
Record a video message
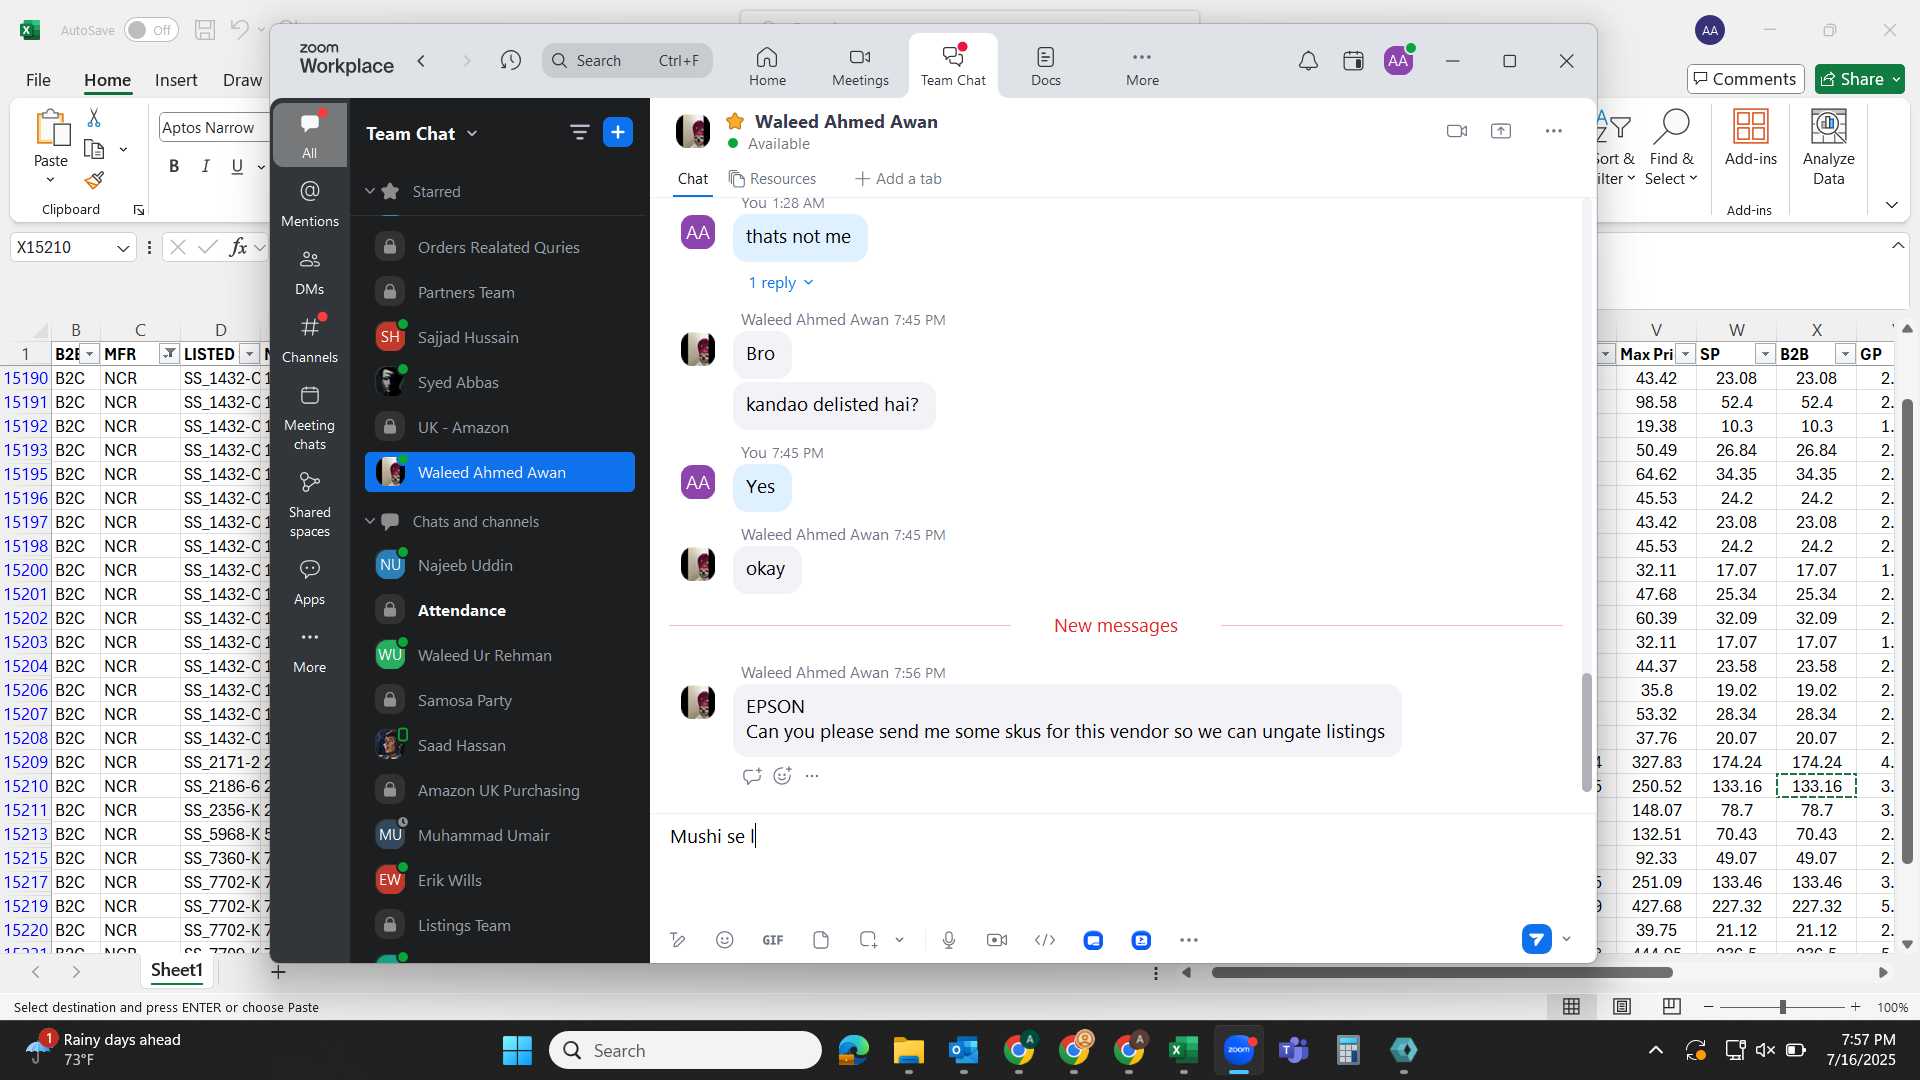tap(997, 940)
